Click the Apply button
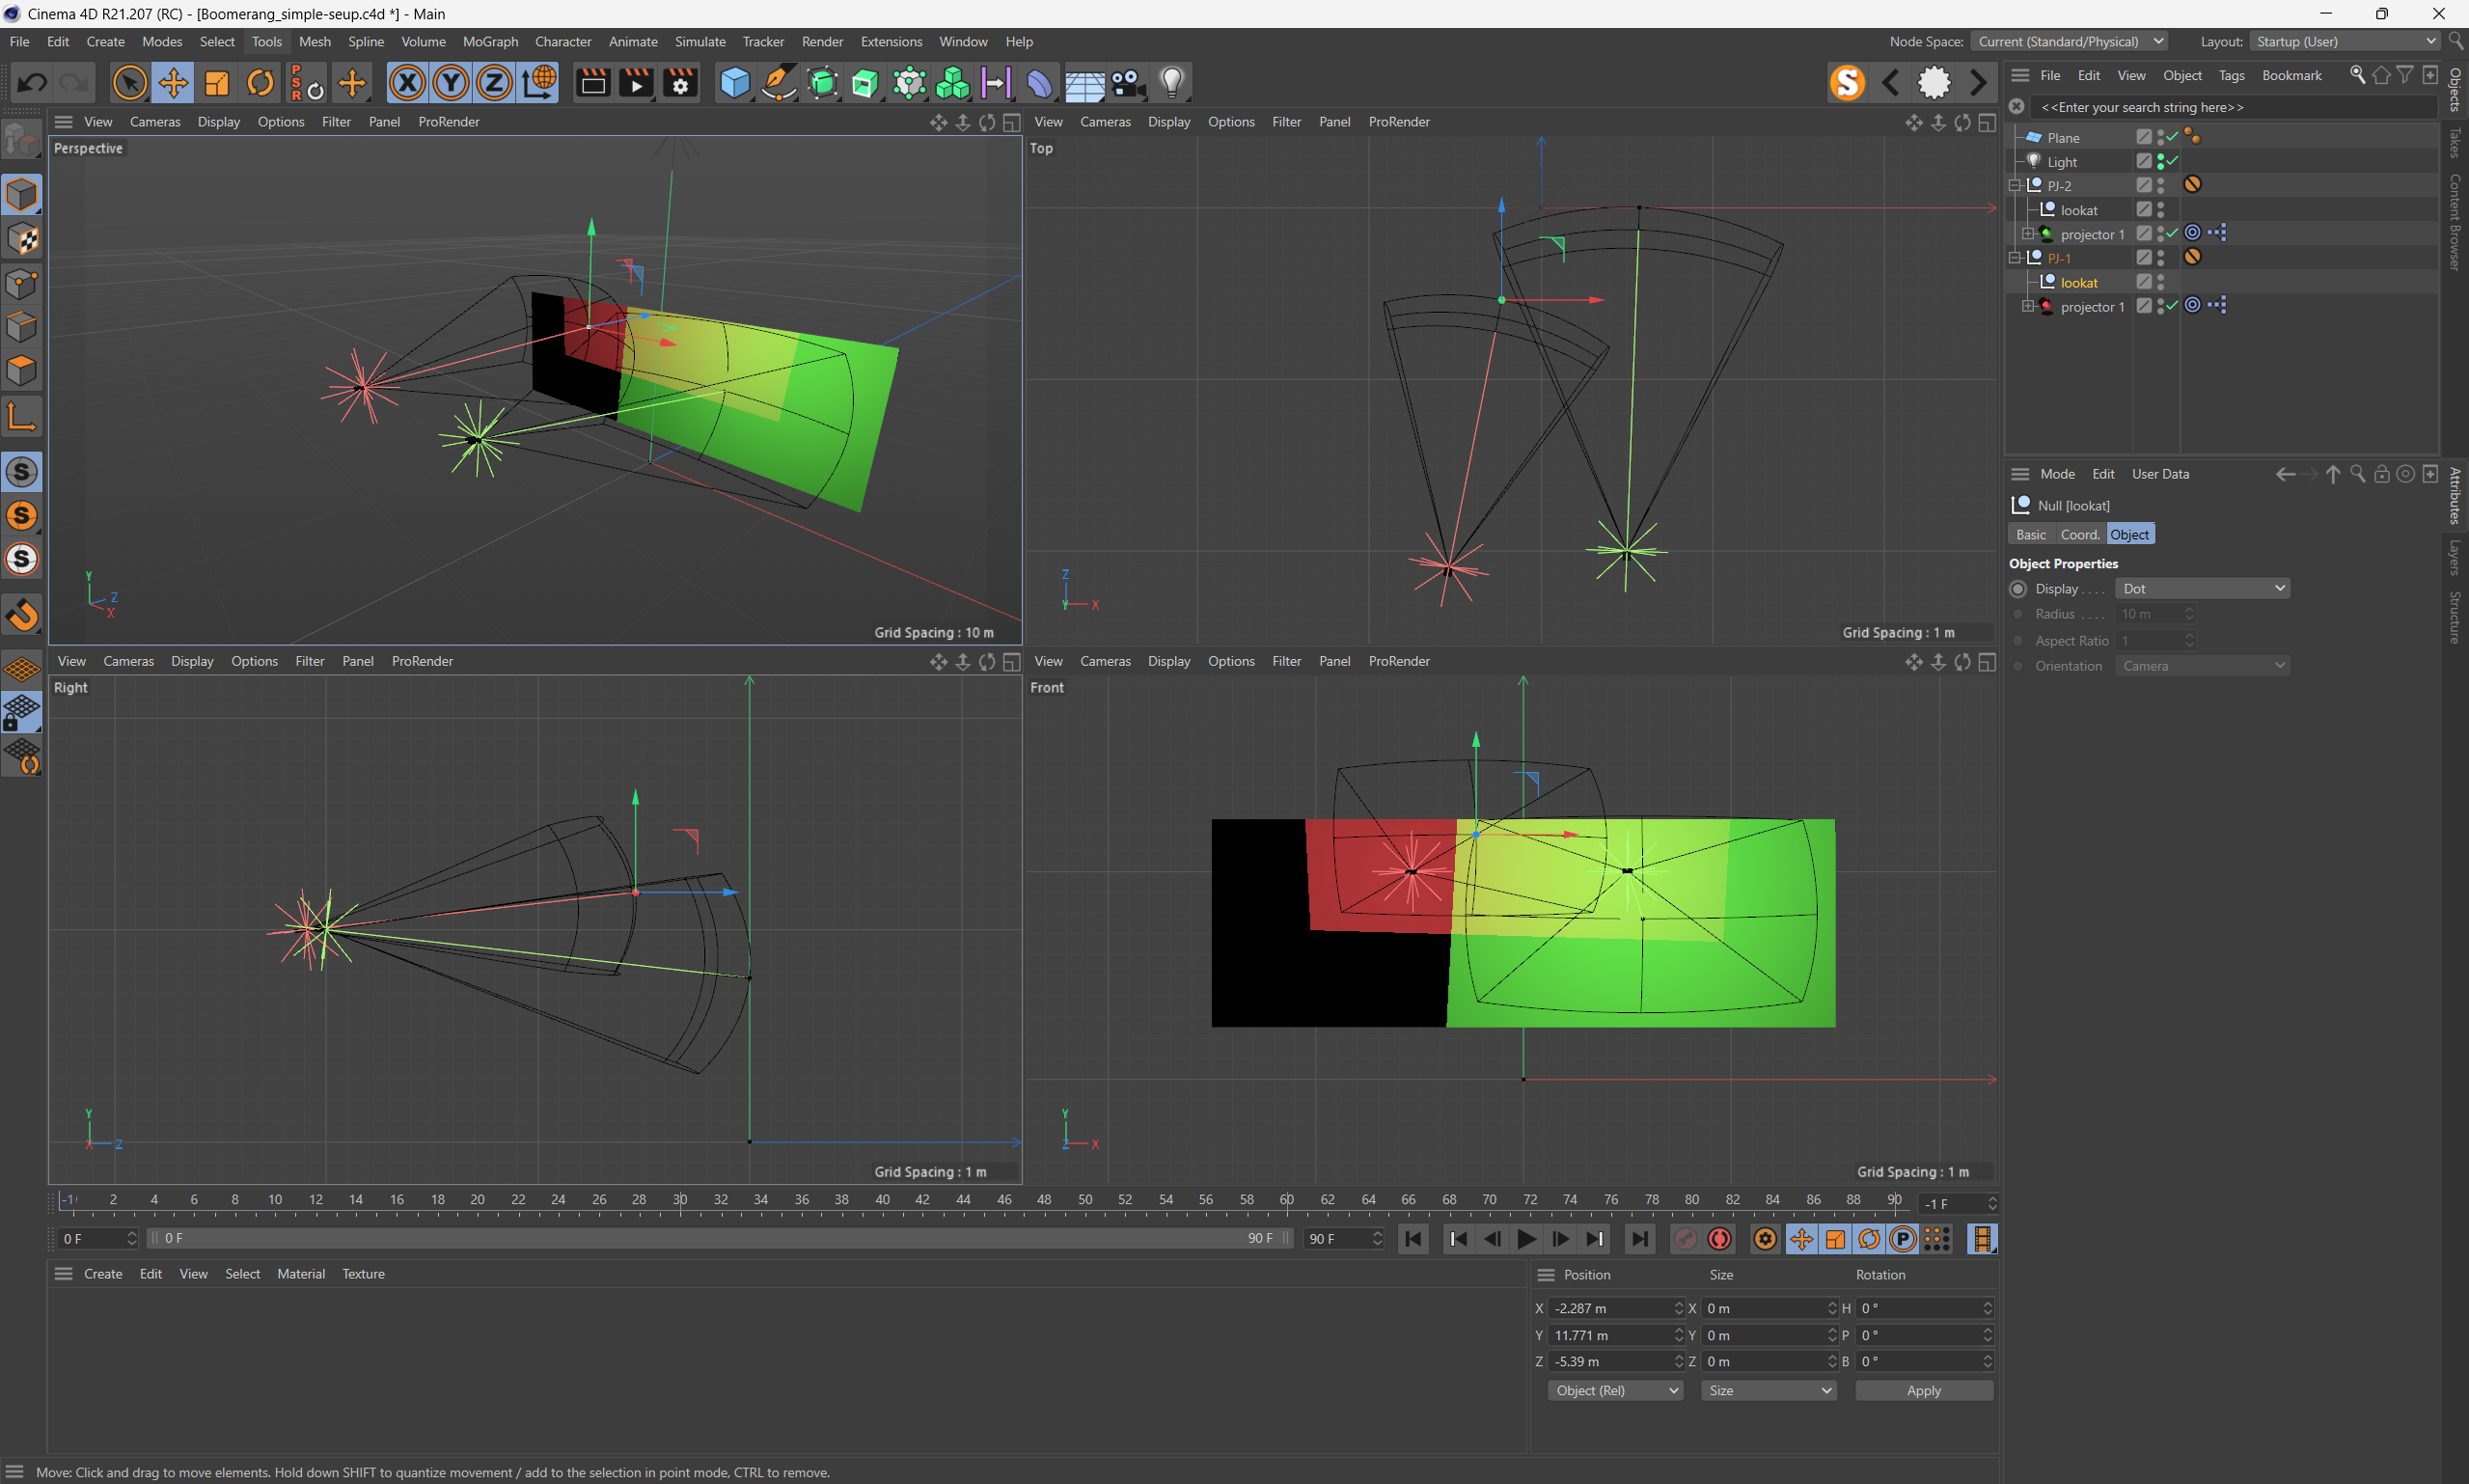This screenshot has height=1484, width=2469. click(1923, 1391)
